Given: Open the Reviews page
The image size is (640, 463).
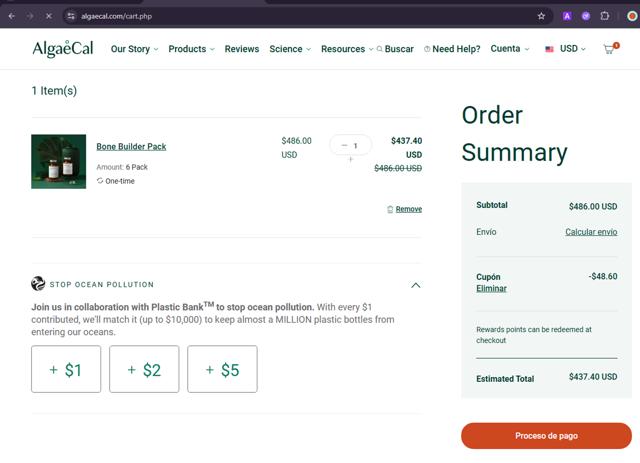Looking at the screenshot, I should [x=242, y=49].
